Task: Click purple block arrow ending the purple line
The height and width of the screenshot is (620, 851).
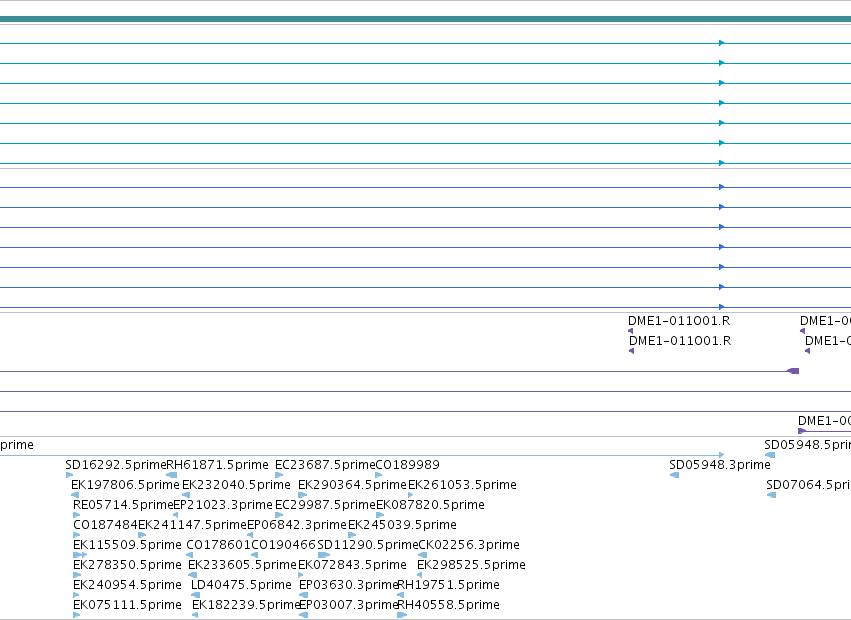Action: point(793,371)
